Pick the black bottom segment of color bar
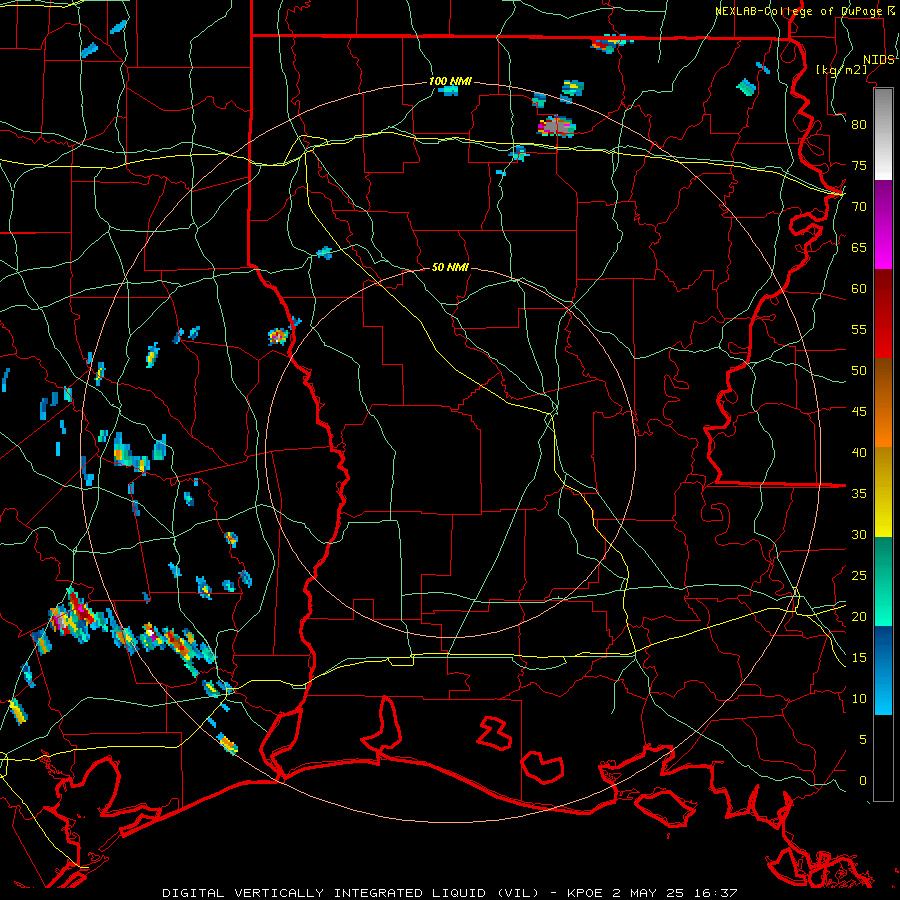Image resolution: width=900 pixels, height=900 pixels. (x=883, y=758)
